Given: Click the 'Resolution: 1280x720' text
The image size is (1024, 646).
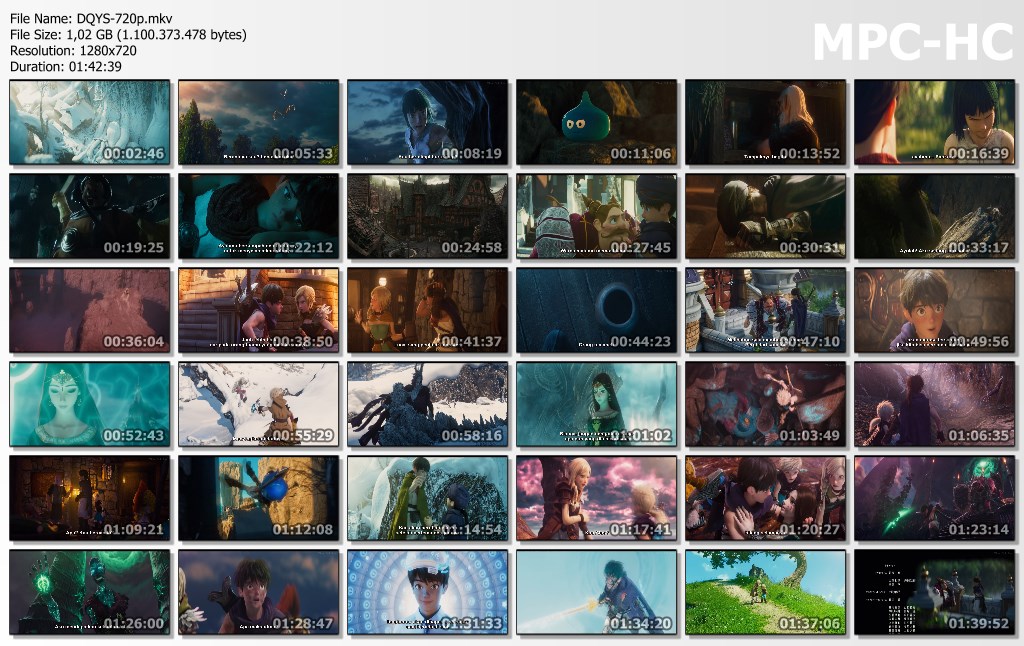Looking at the screenshot, I should (73, 50).
